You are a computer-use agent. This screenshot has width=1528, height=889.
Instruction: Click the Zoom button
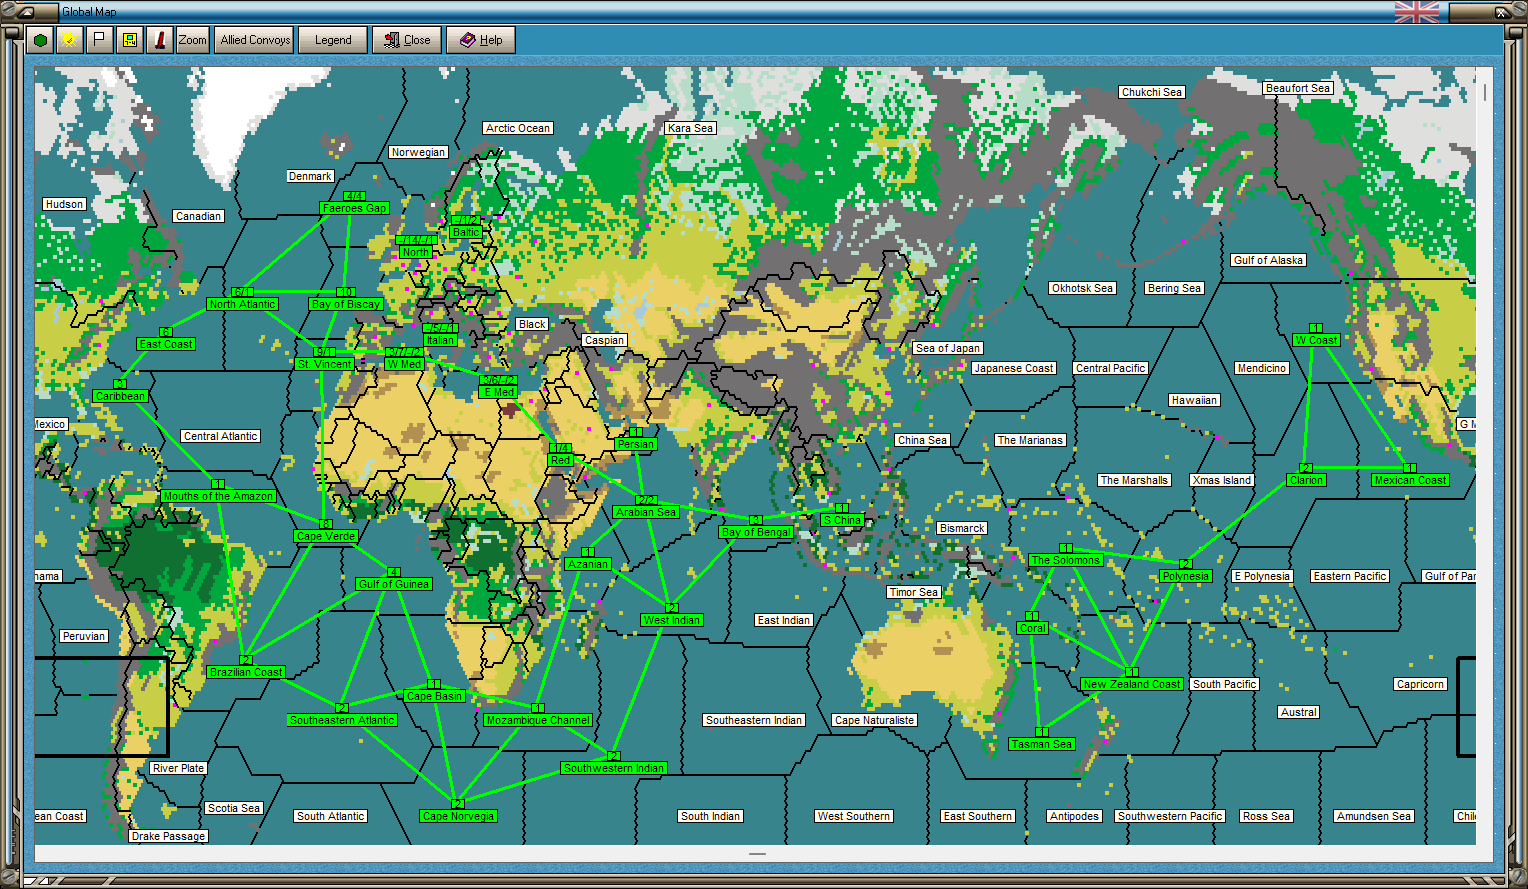click(192, 40)
